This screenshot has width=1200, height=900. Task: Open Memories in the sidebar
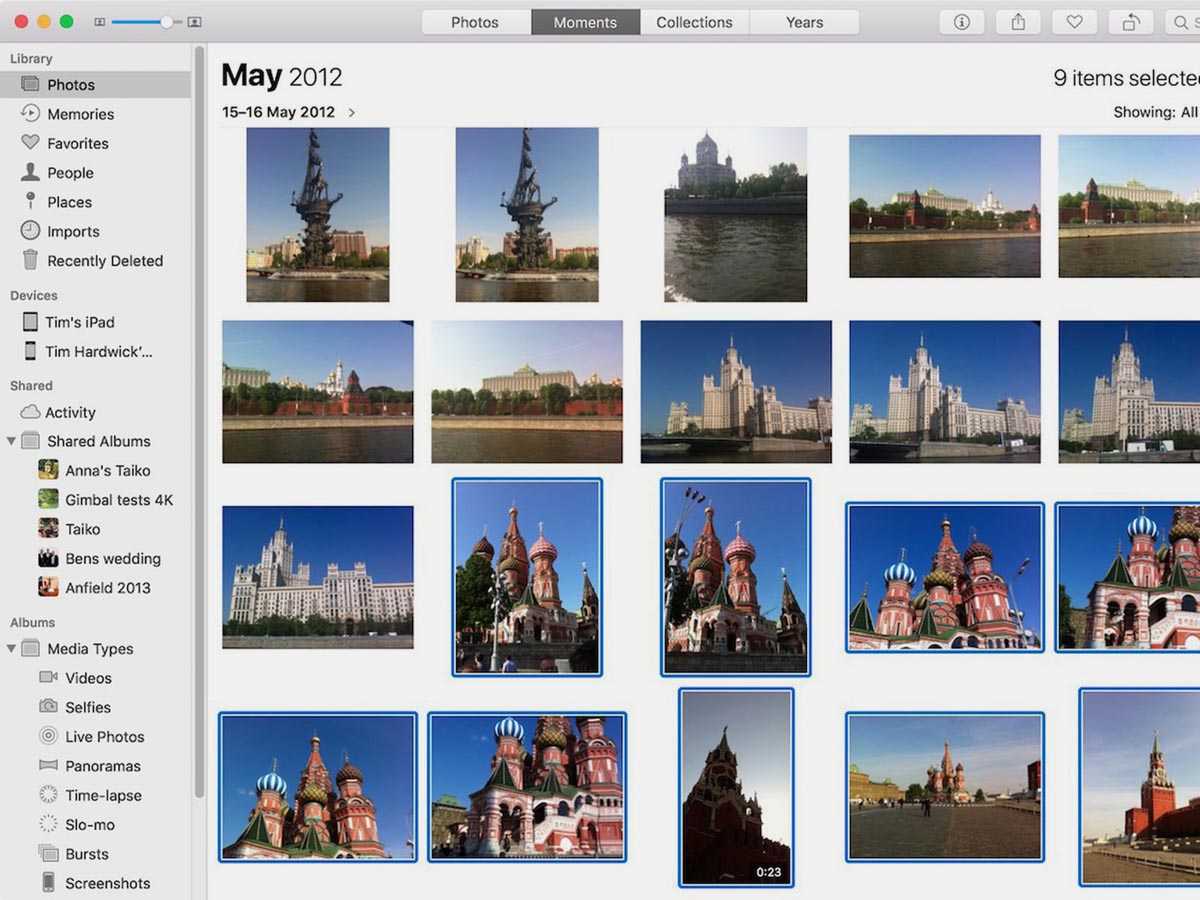click(x=80, y=114)
